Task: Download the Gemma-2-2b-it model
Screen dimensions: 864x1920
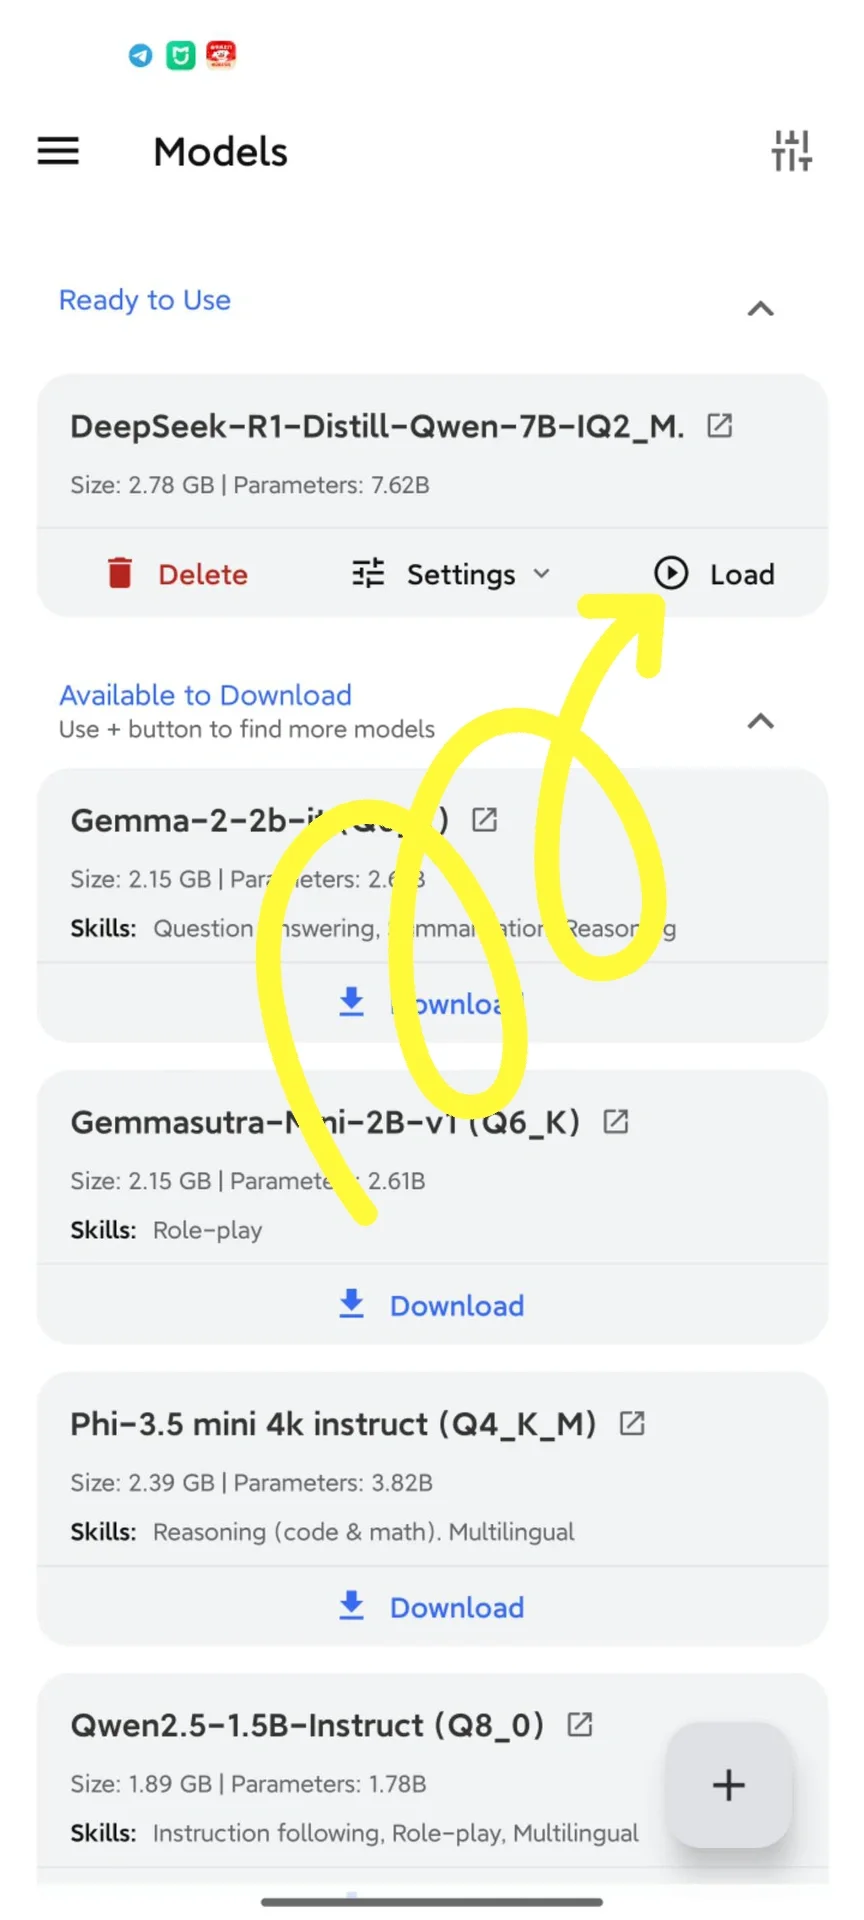Action: tap(432, 1003)
